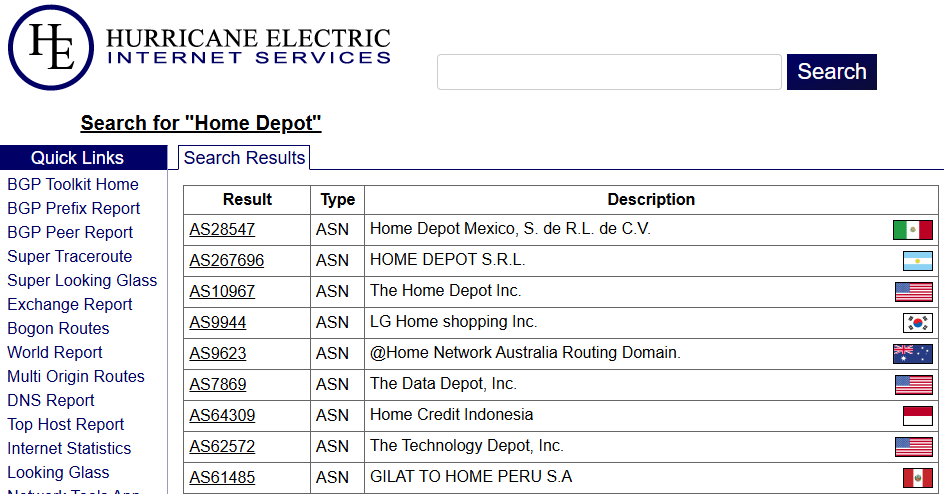Click the Mexico flag icon

tap(912, 230)
